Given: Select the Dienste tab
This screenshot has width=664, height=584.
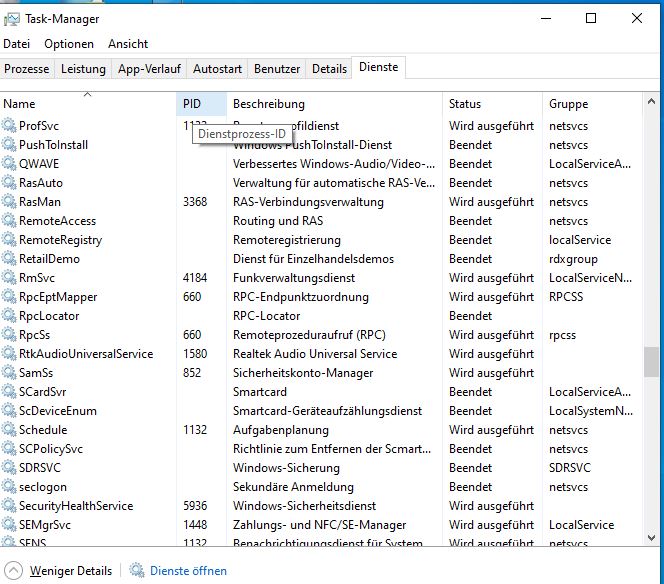Looking at the screenshot, I should [x=379, y=67].
